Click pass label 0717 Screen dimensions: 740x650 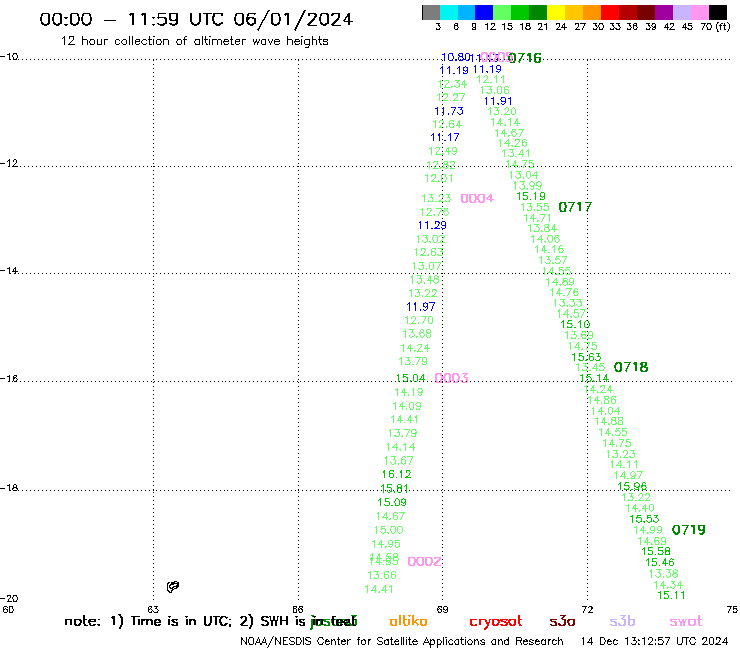click(x=575, y=207)
